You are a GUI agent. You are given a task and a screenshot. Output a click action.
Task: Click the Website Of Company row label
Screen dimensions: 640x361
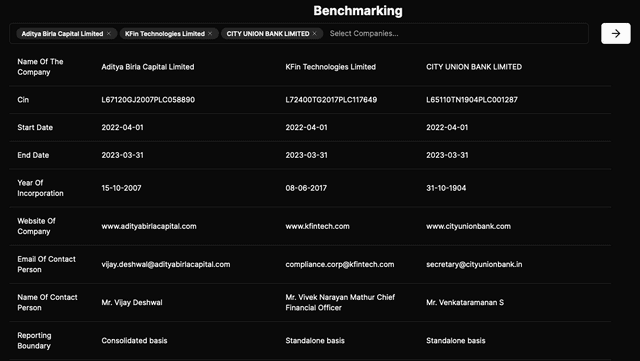coord(36,226)
